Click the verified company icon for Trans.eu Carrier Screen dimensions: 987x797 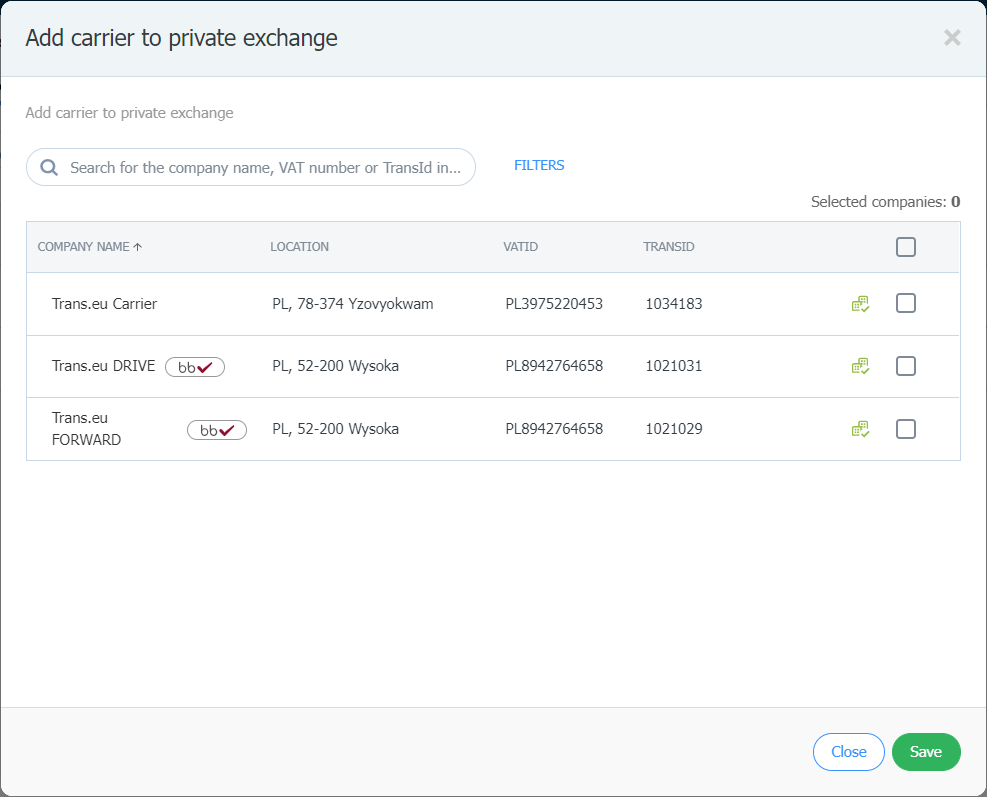point(860,304)
